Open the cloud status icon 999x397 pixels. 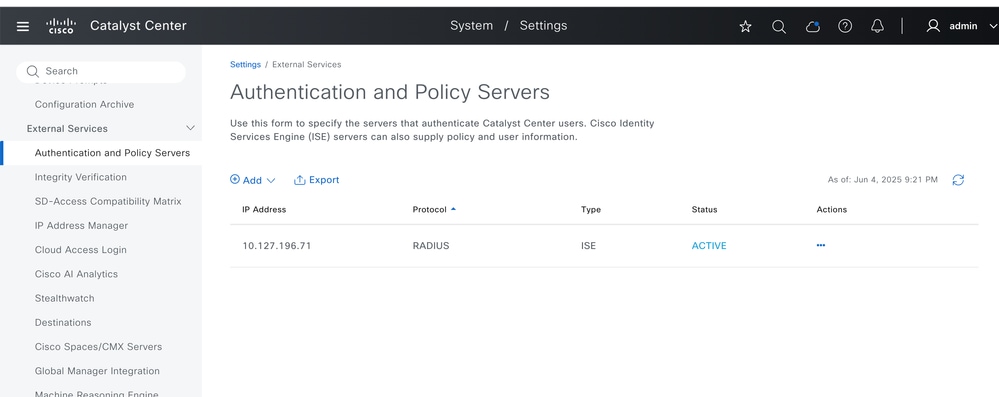pos(812,26)
